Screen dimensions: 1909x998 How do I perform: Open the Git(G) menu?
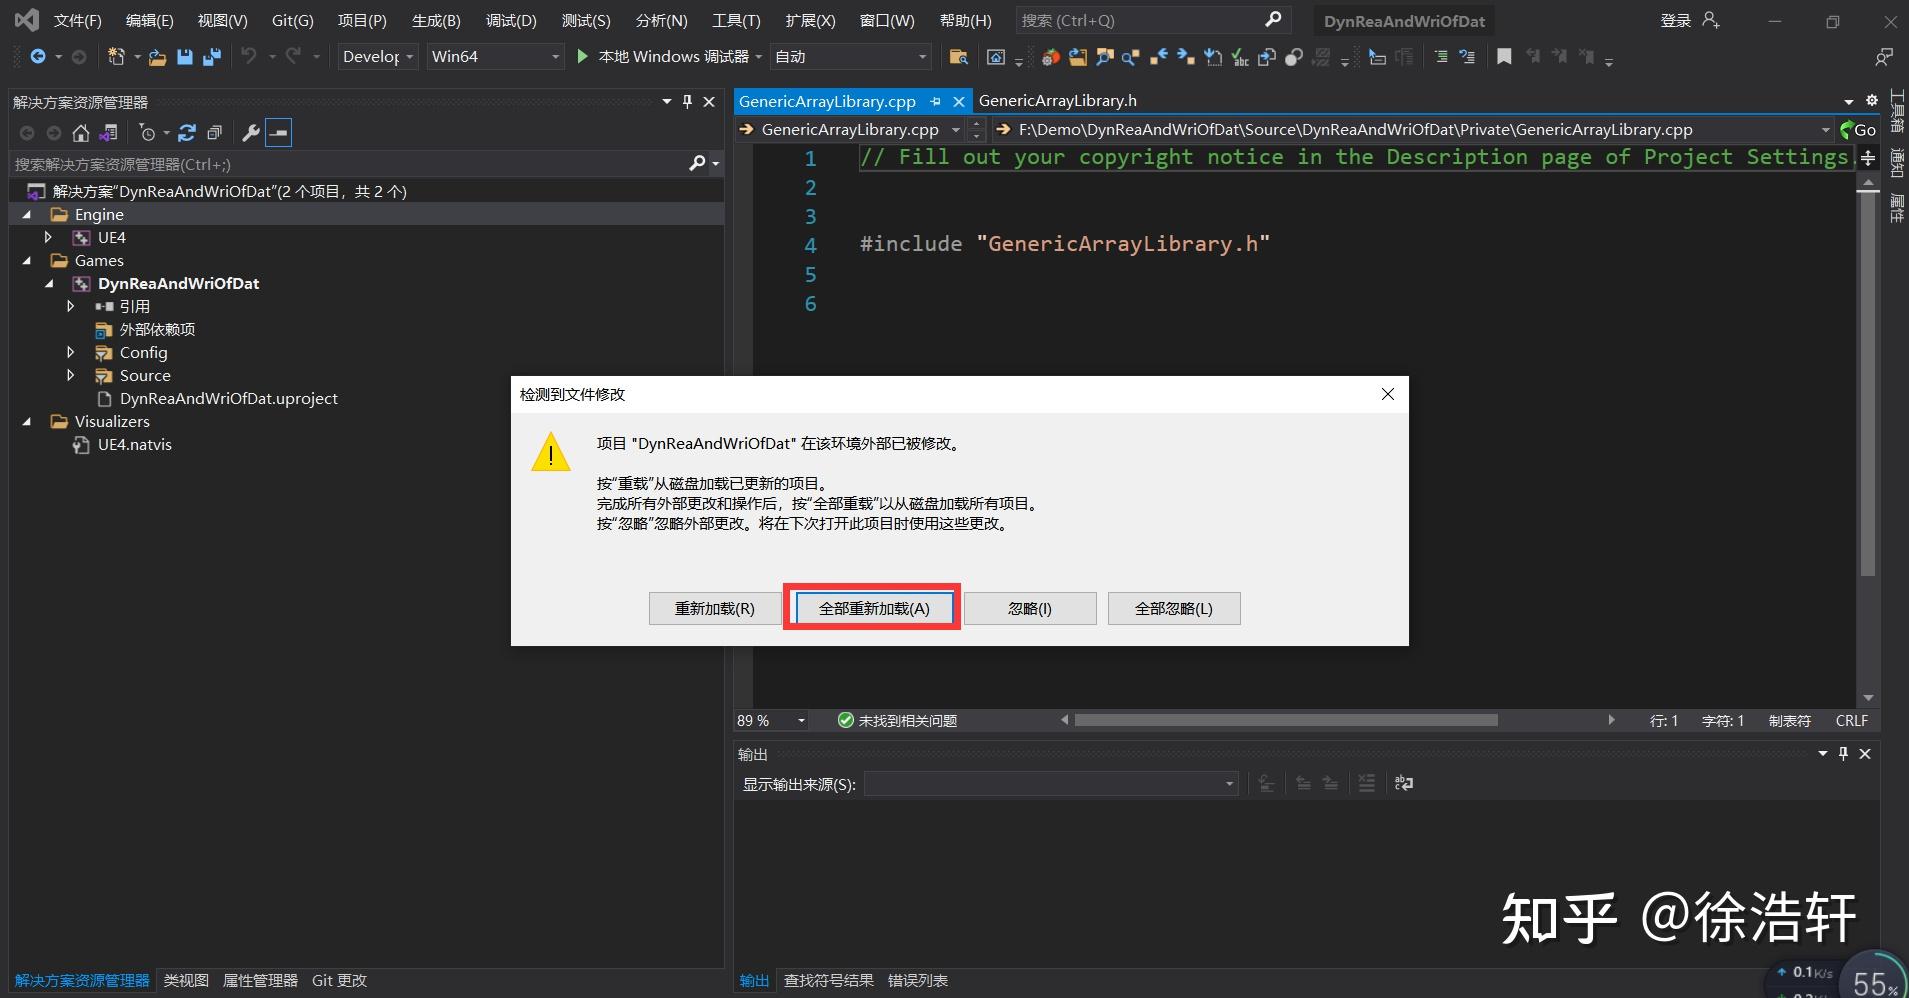(x=292, y=20)
